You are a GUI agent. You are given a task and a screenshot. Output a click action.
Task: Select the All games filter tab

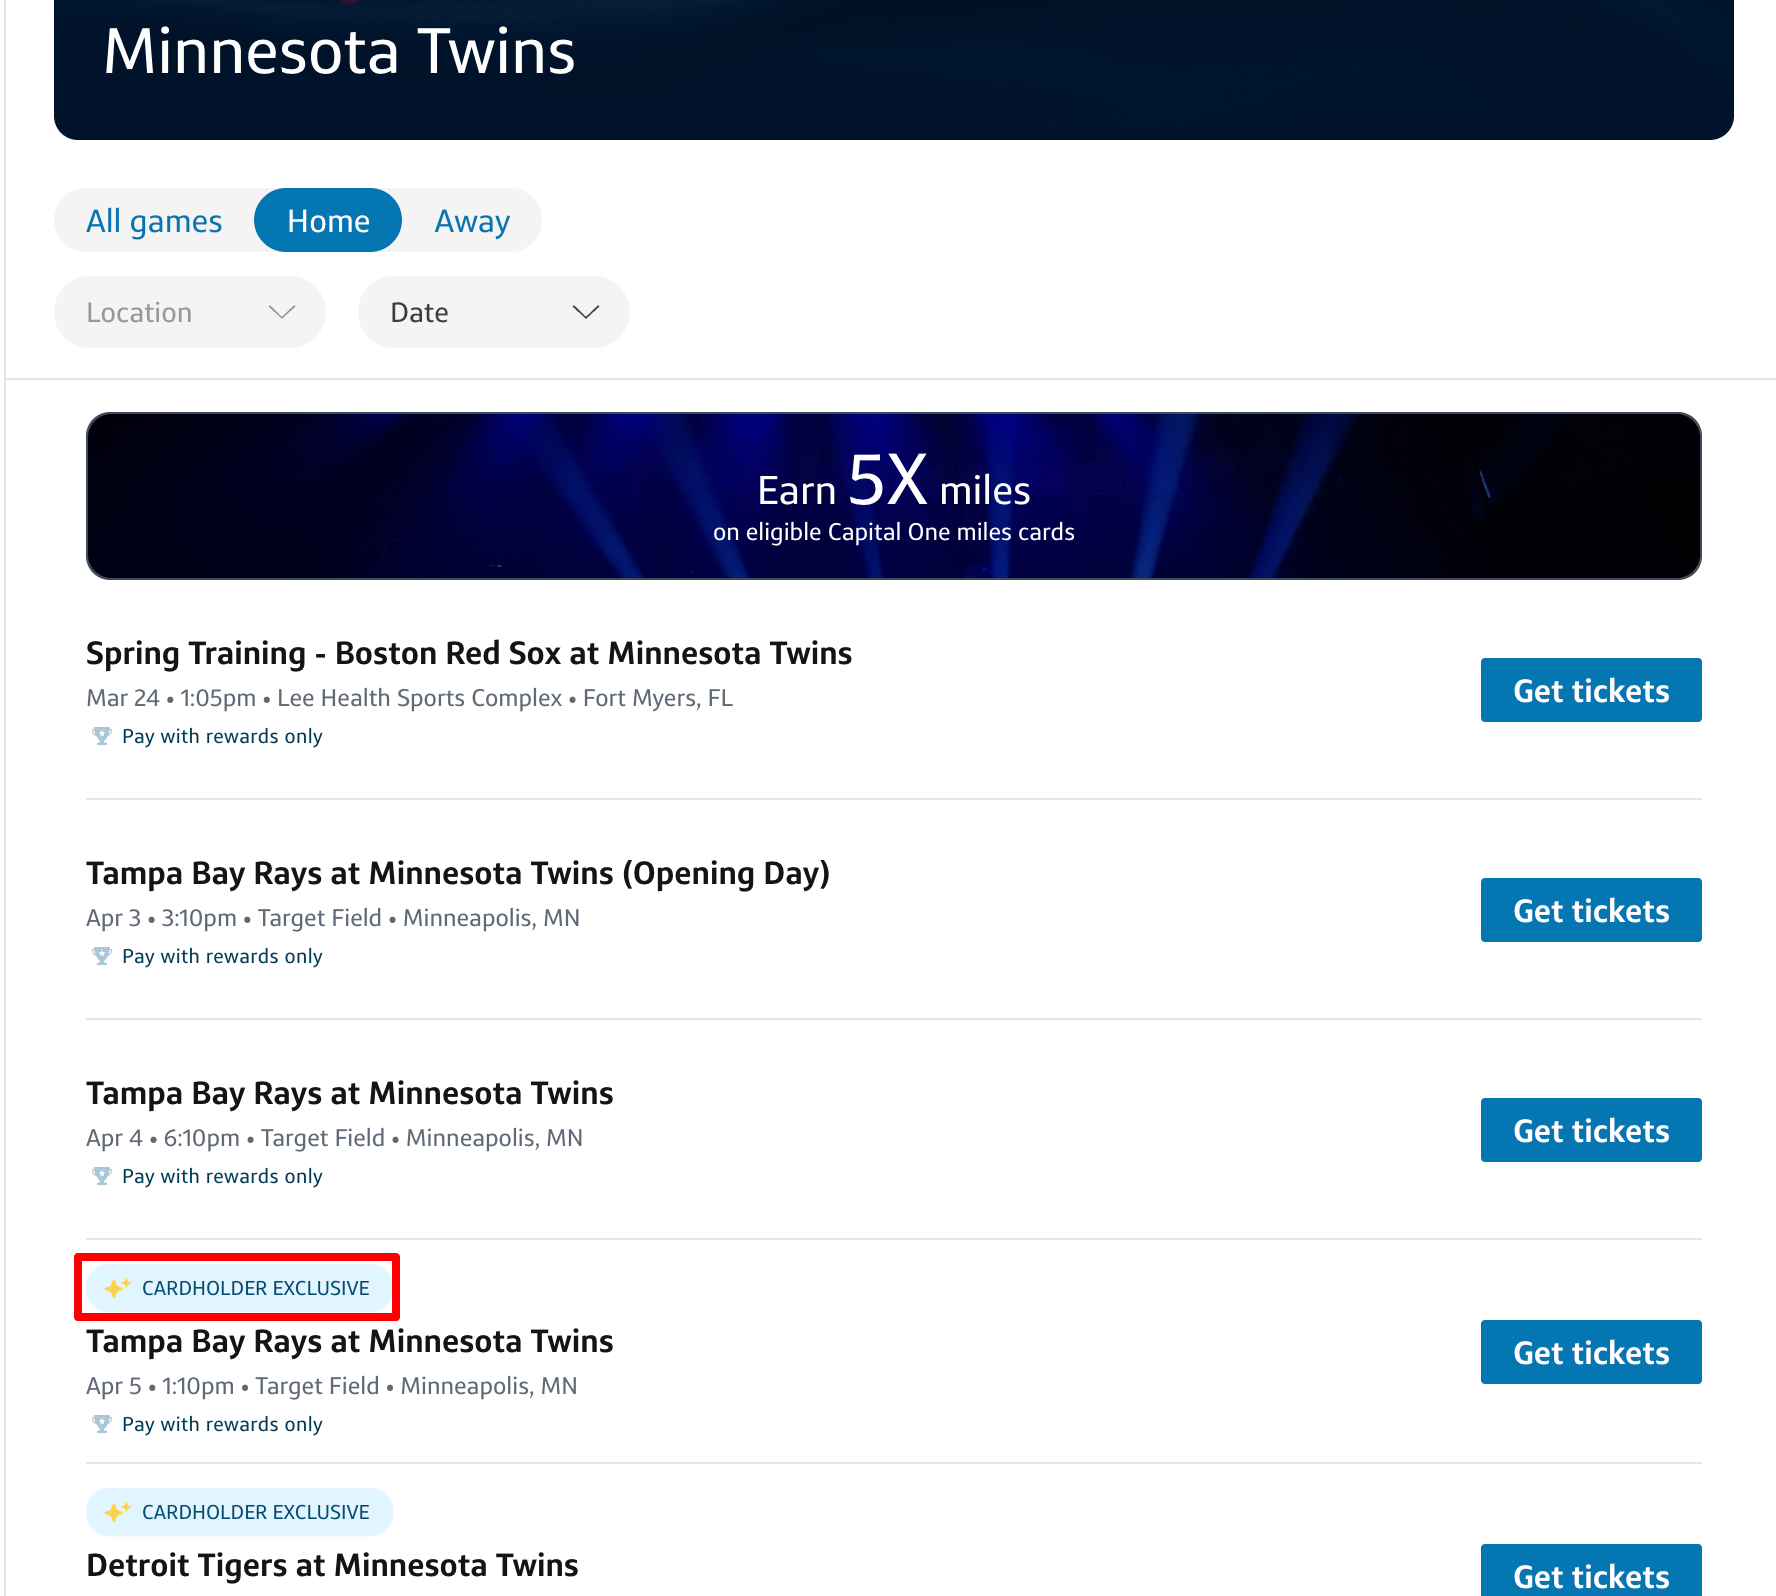point(154,221)
